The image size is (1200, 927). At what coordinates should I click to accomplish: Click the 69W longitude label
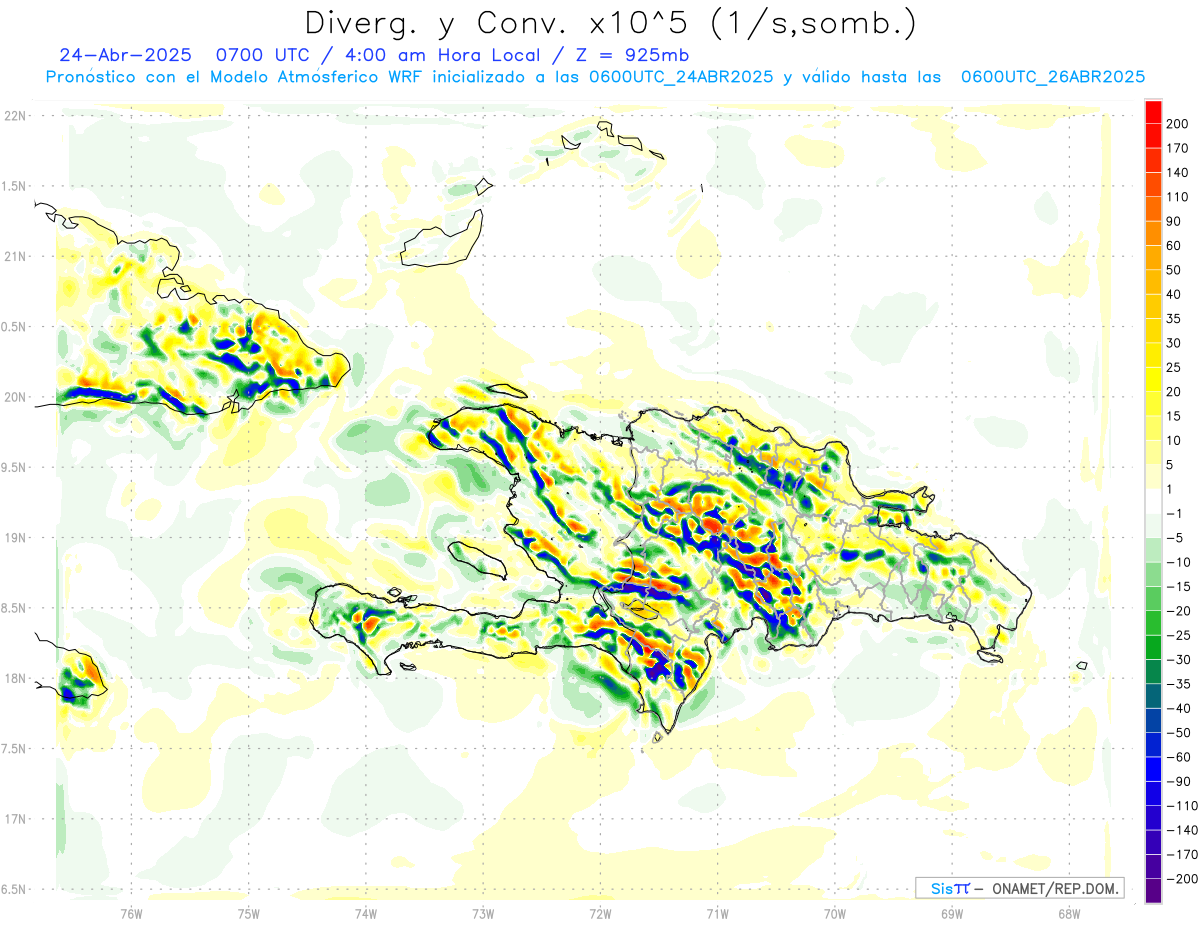pos(952,913)
